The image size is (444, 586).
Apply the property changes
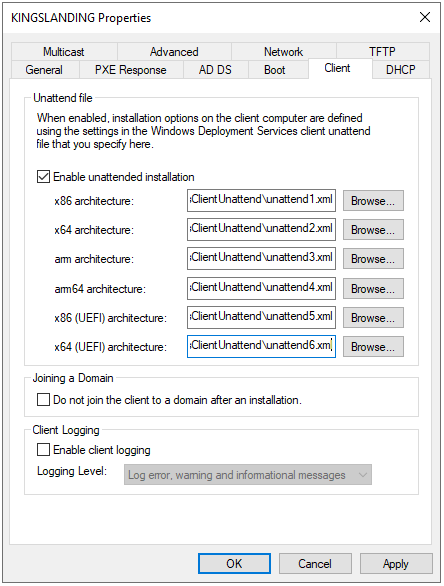396,563
